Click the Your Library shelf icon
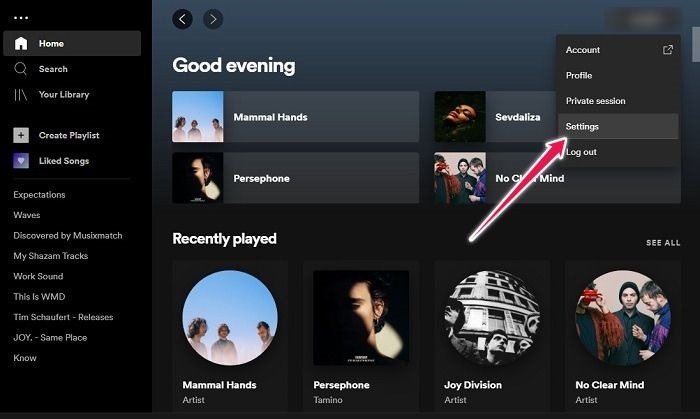 coord(21,95)
